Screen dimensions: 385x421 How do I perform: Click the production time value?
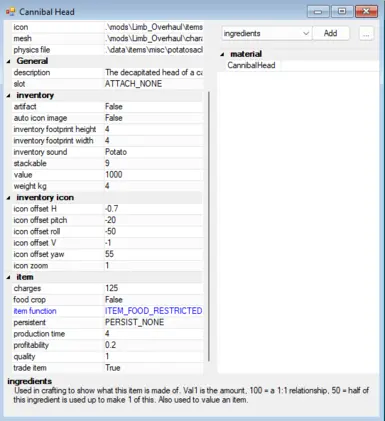(153, 334)
